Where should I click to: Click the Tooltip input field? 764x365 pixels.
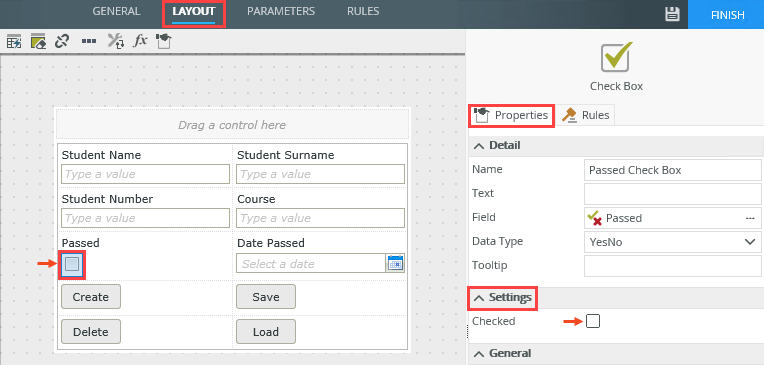(x=672, y=266)
